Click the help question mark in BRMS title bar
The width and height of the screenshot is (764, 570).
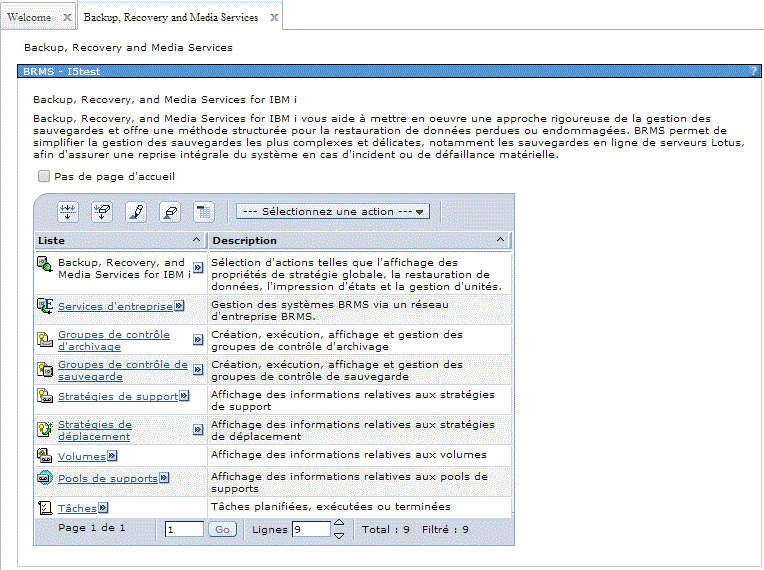753,71
